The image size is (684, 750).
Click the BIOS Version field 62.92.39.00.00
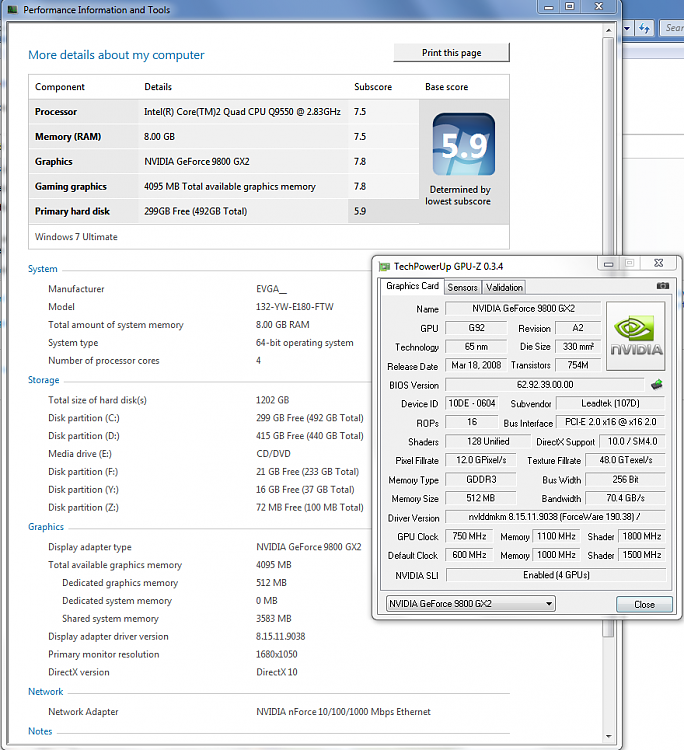[x=545, y=385]
